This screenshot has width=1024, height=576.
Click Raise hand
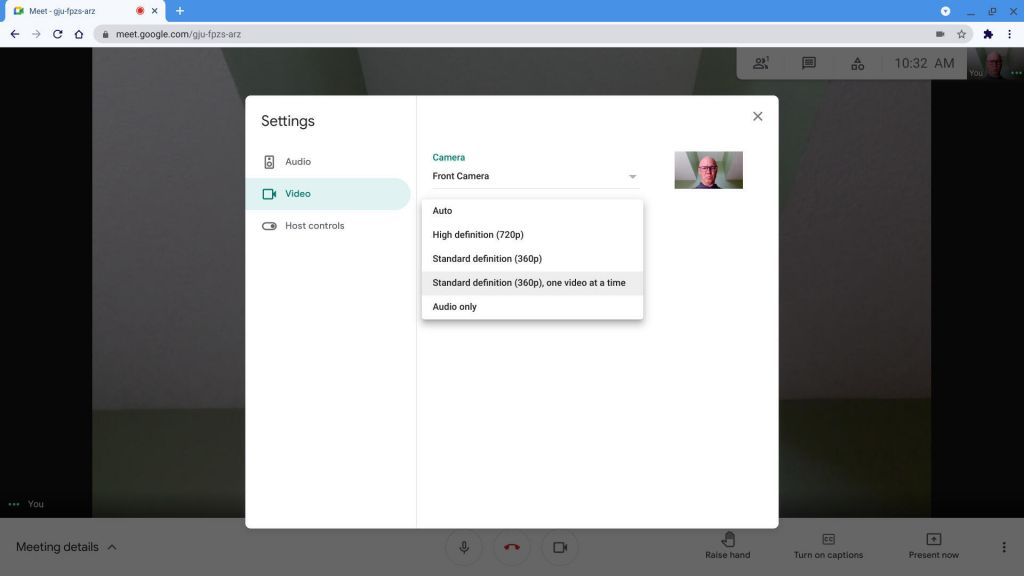(728, 547)
